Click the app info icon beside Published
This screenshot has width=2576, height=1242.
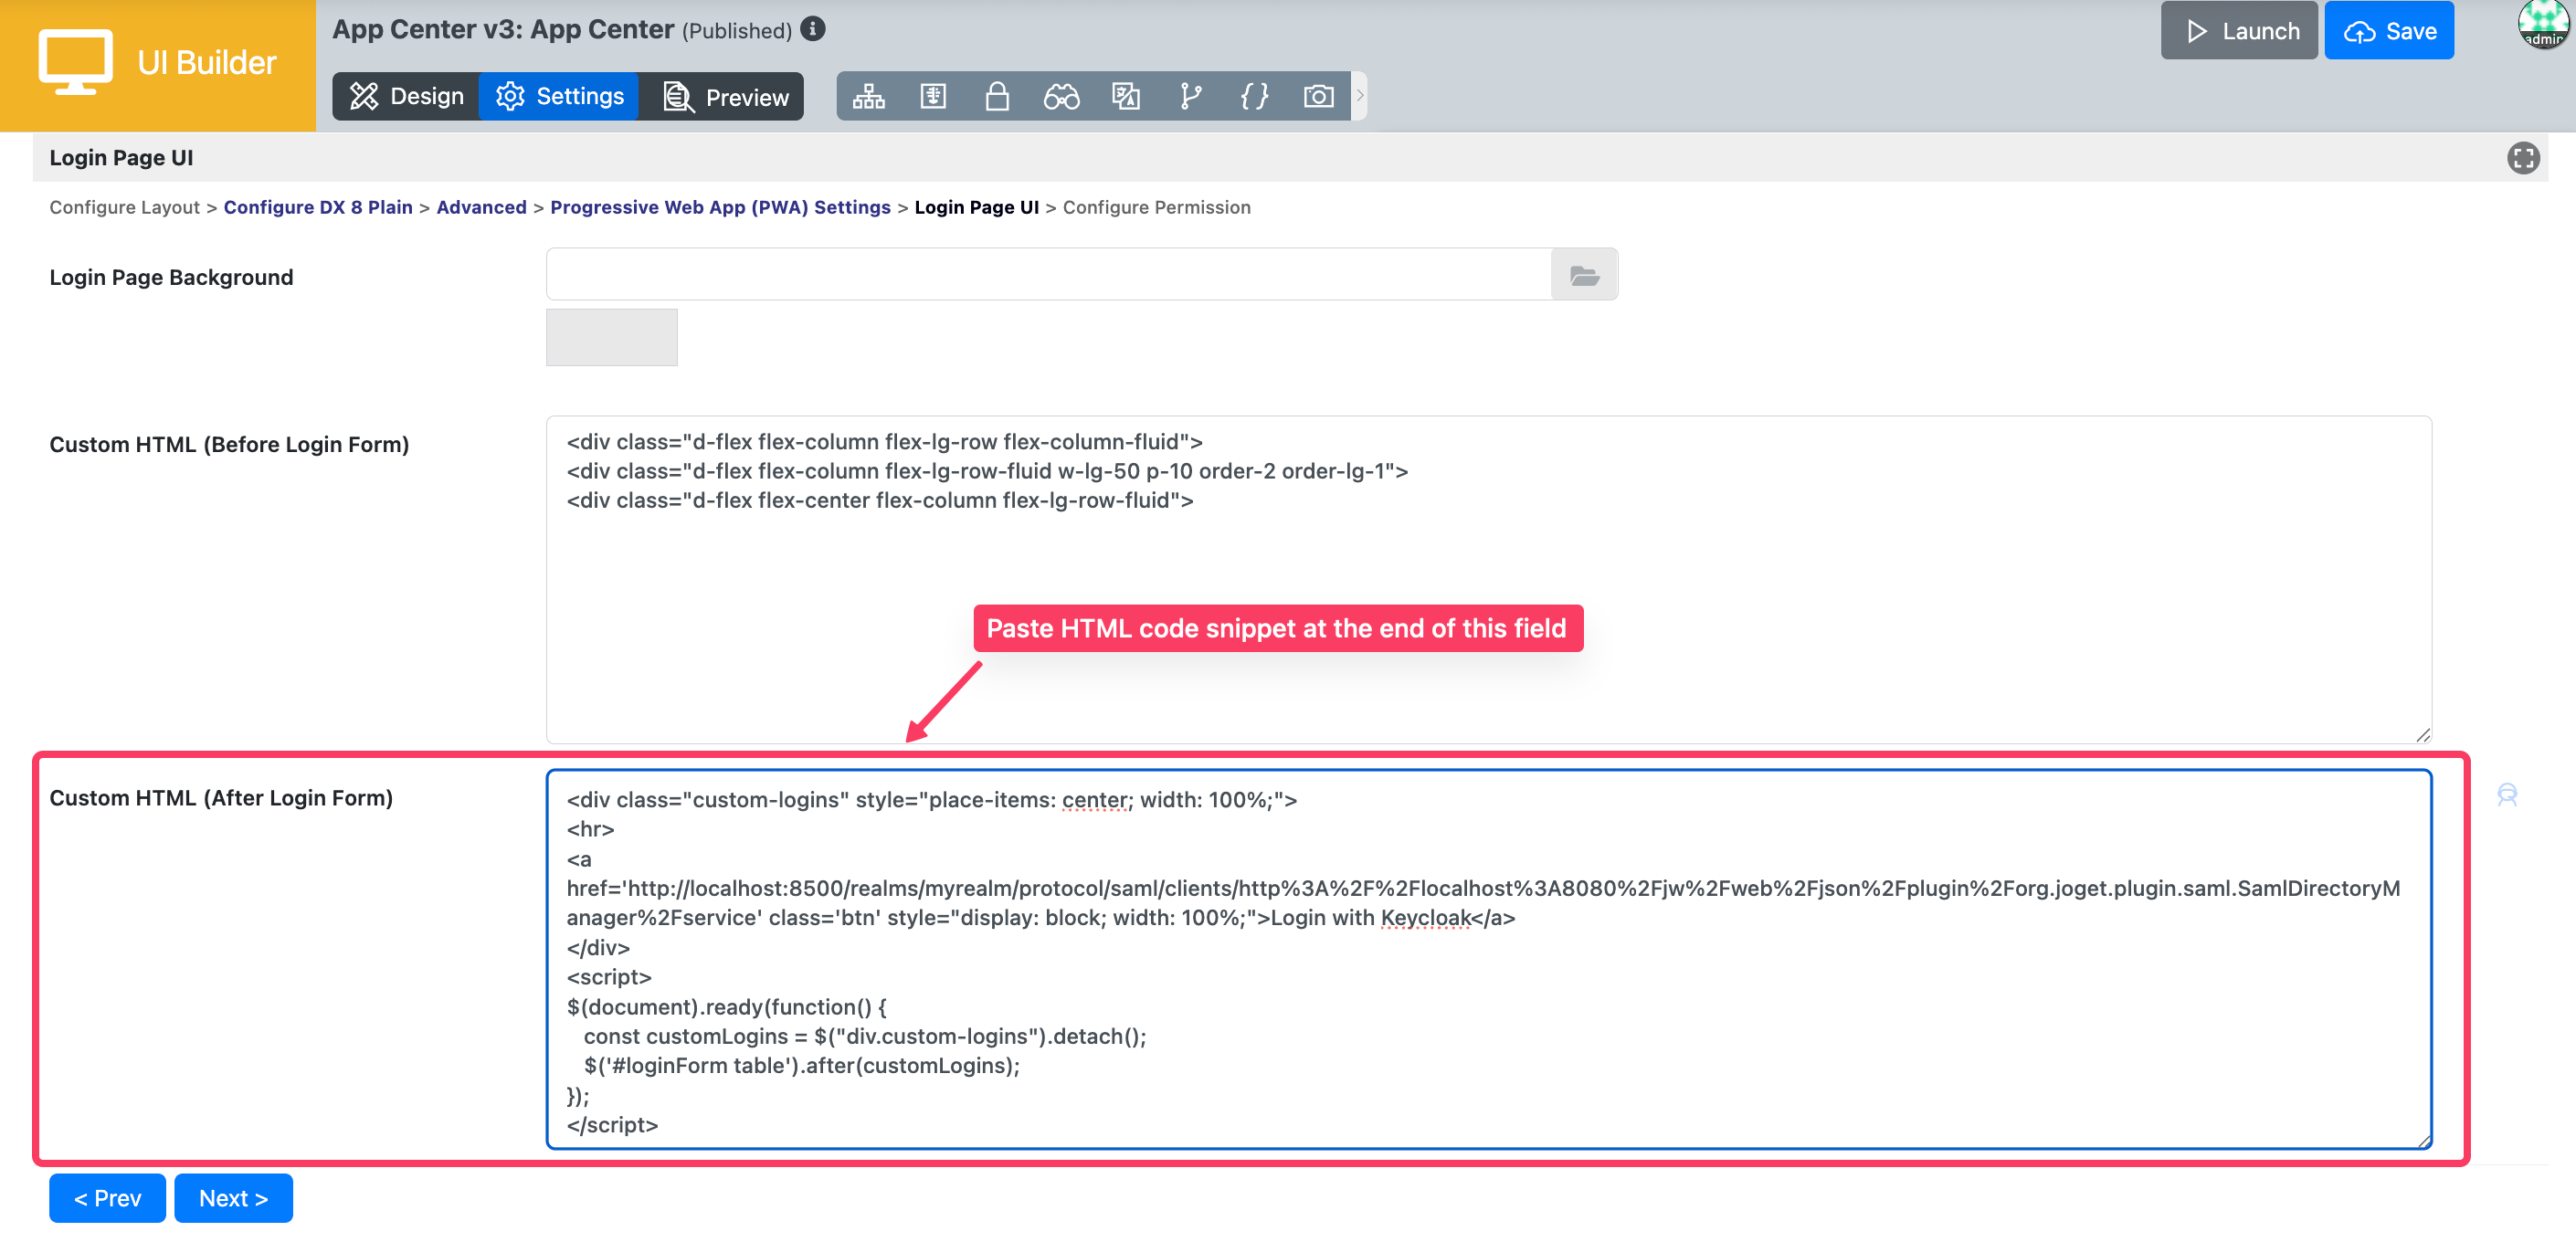tap(813, 29)
